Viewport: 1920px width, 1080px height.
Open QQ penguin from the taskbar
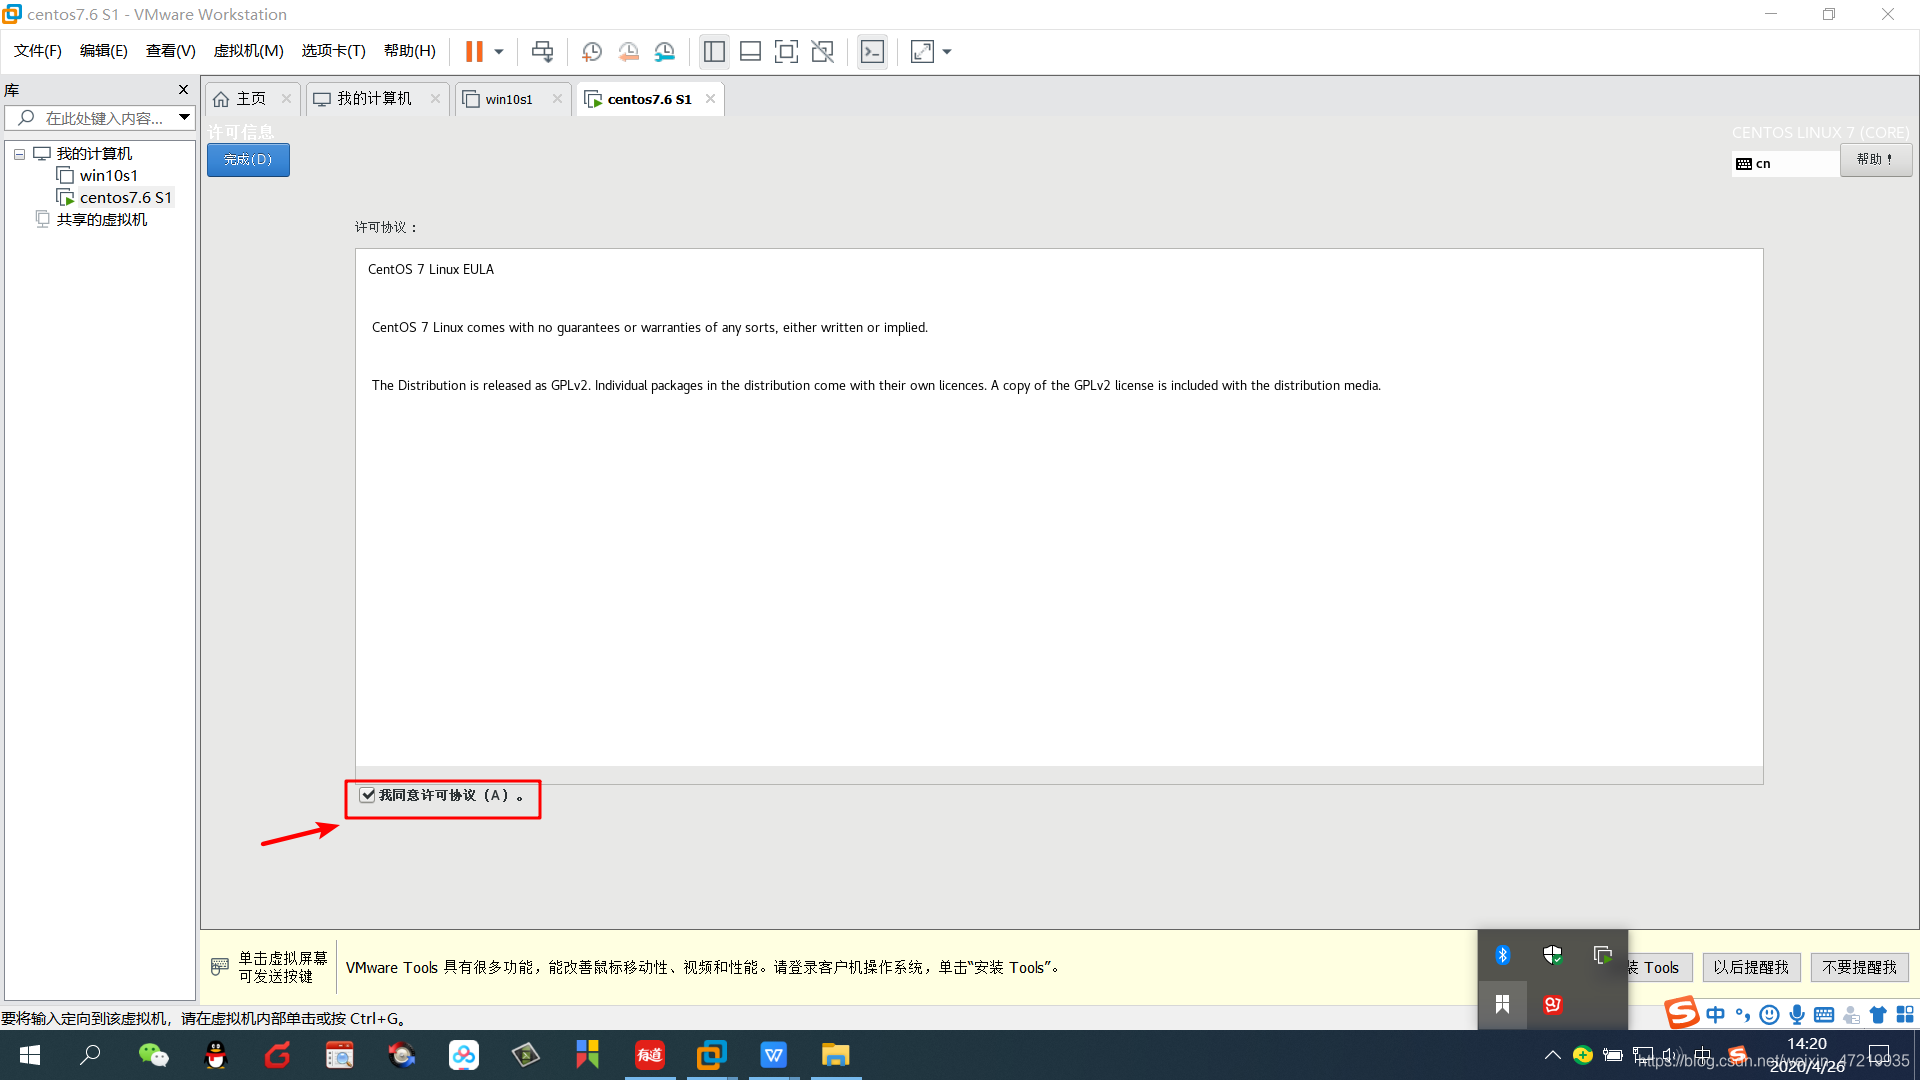tap(215, 1055)
